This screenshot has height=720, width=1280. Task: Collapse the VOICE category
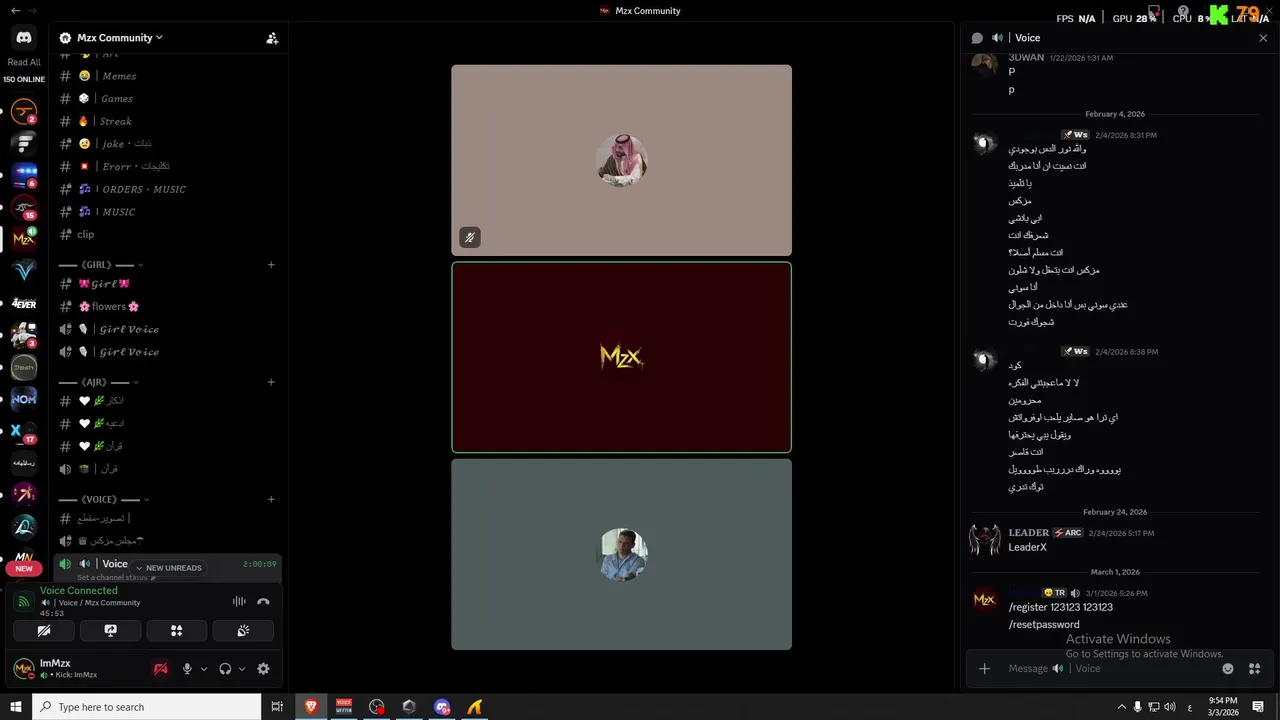[103, 499]
